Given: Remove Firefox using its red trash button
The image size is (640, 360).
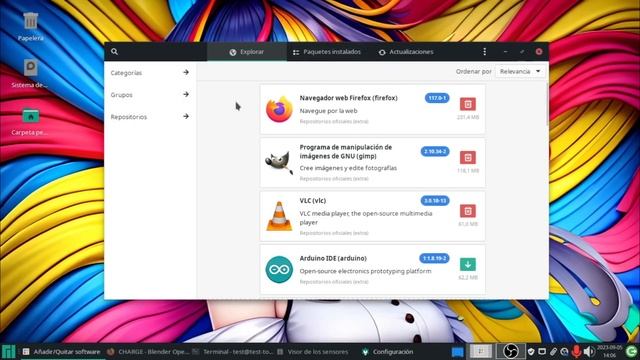Looking at the screenshot, I should 468,104.
